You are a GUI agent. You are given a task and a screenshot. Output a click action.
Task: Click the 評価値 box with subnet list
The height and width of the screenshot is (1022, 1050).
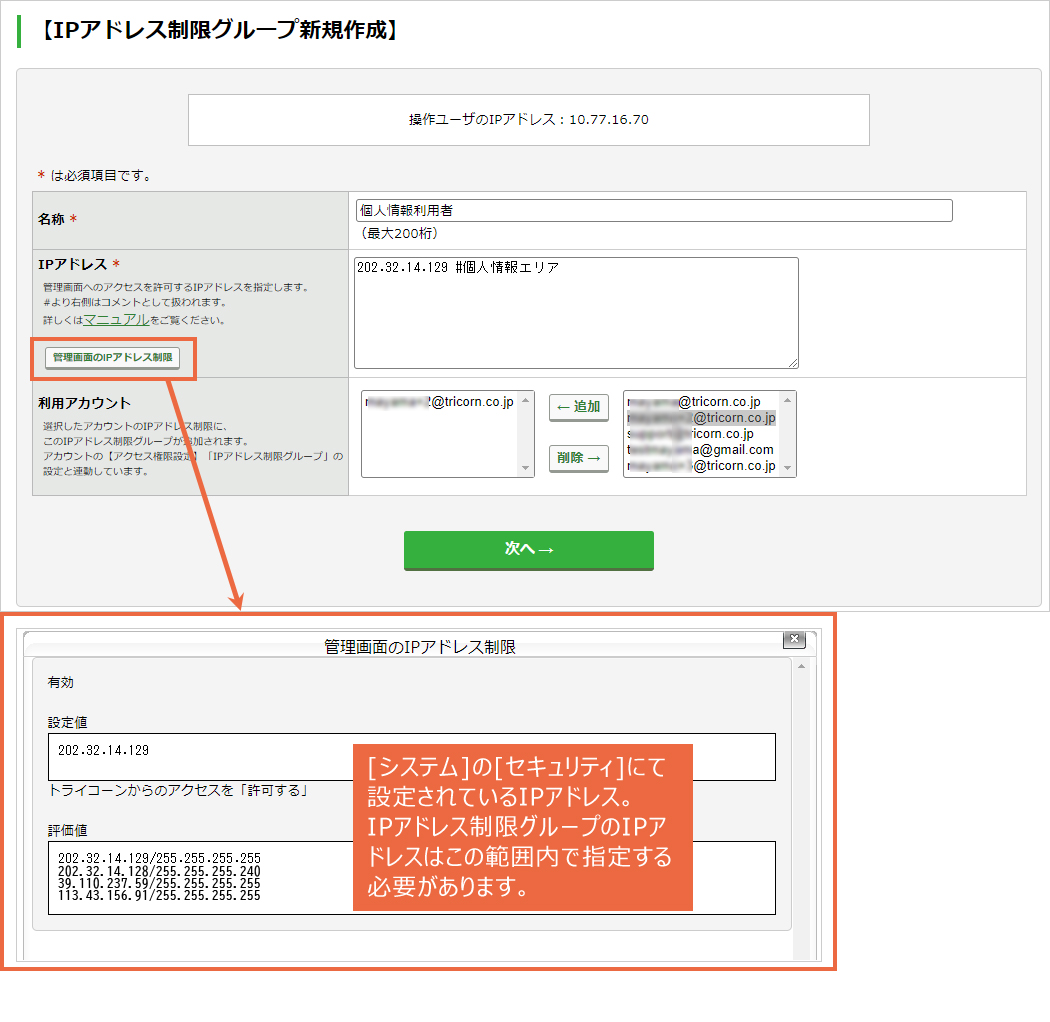412,878
